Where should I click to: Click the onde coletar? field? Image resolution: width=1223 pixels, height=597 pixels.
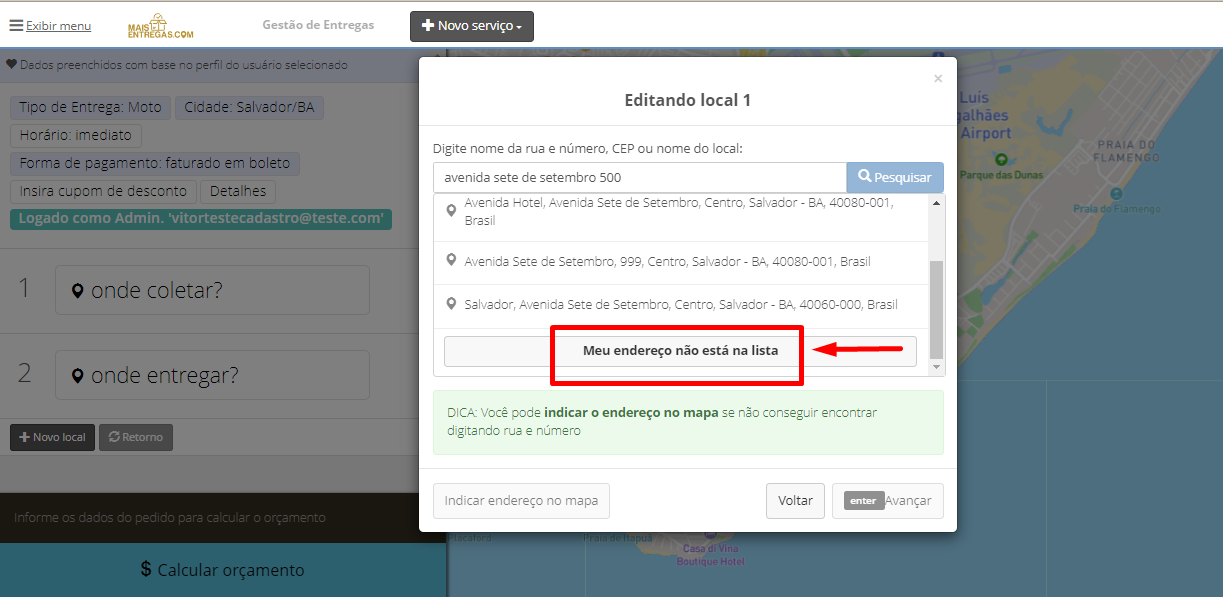(x=212, y=290)
